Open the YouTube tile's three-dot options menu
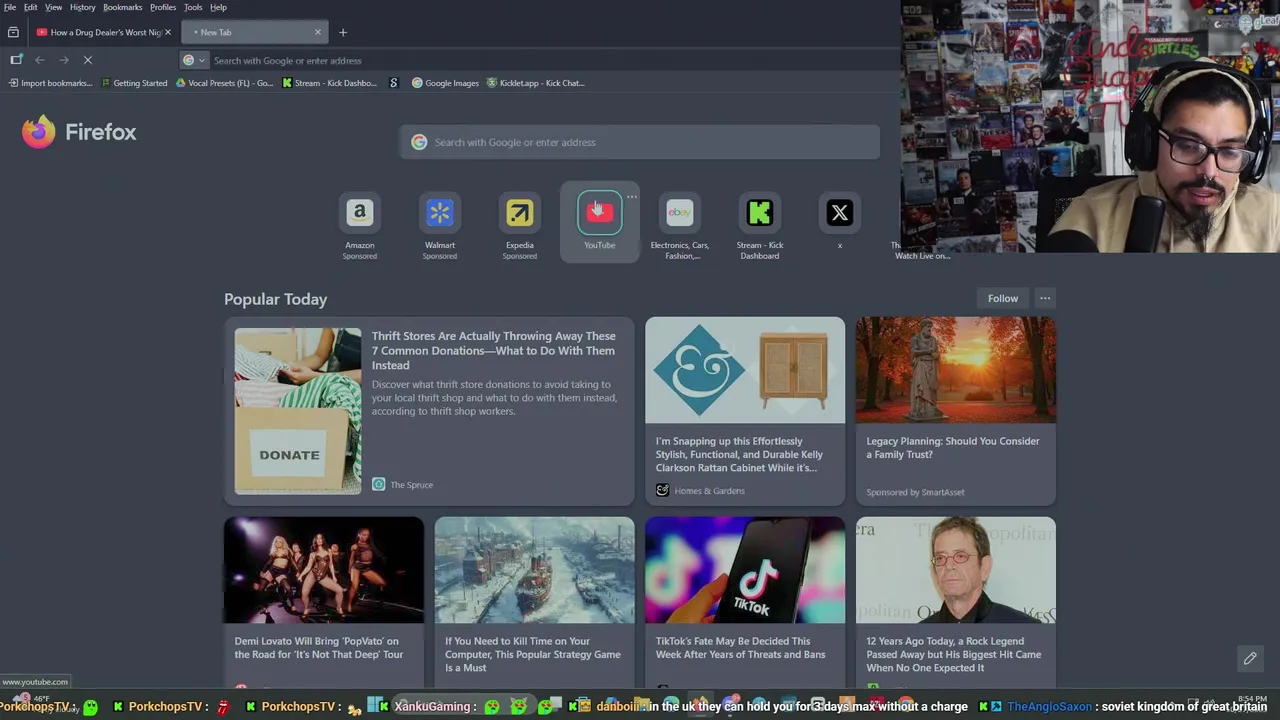The image size is (1280, 720). (631, 197)
